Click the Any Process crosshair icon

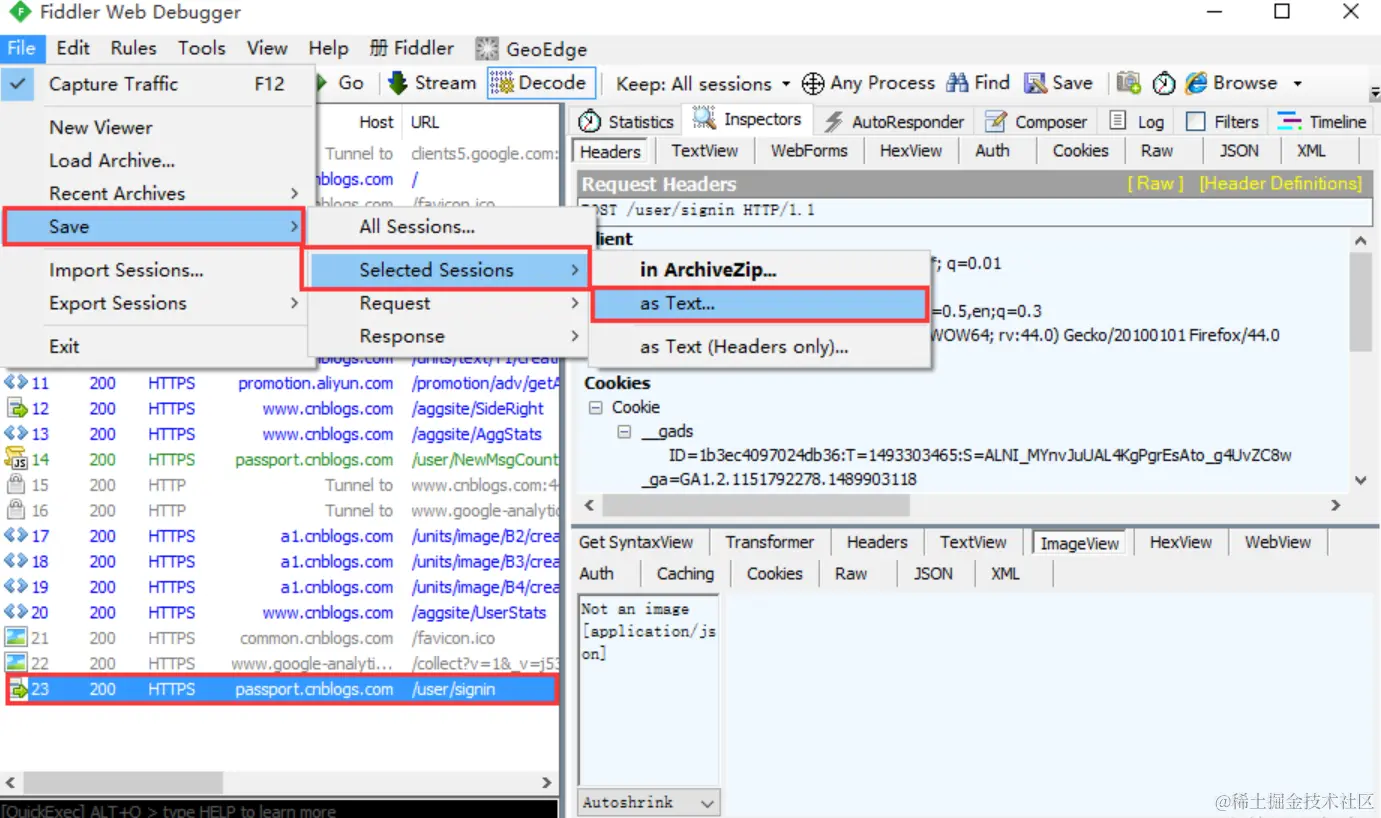[x=813, y=84]
